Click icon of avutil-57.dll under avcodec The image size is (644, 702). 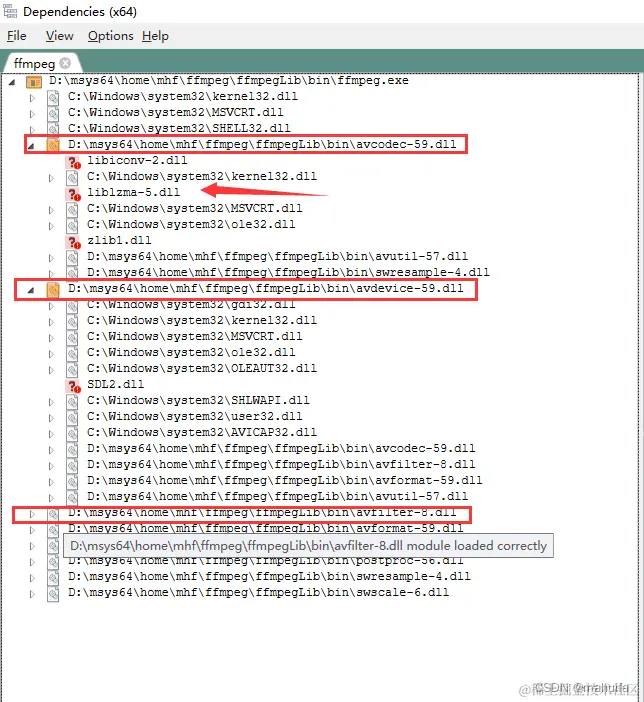pyautogui.click(x=72, y=257)
